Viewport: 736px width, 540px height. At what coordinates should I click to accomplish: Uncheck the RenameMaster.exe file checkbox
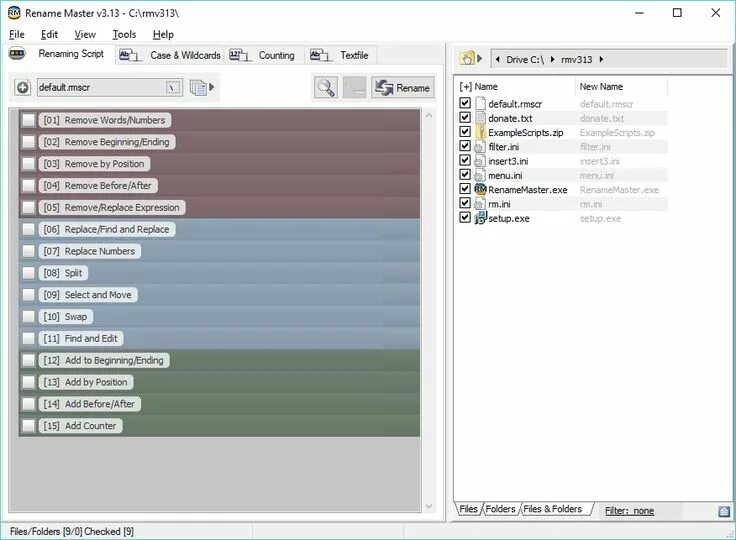click(x=465, y=189)
